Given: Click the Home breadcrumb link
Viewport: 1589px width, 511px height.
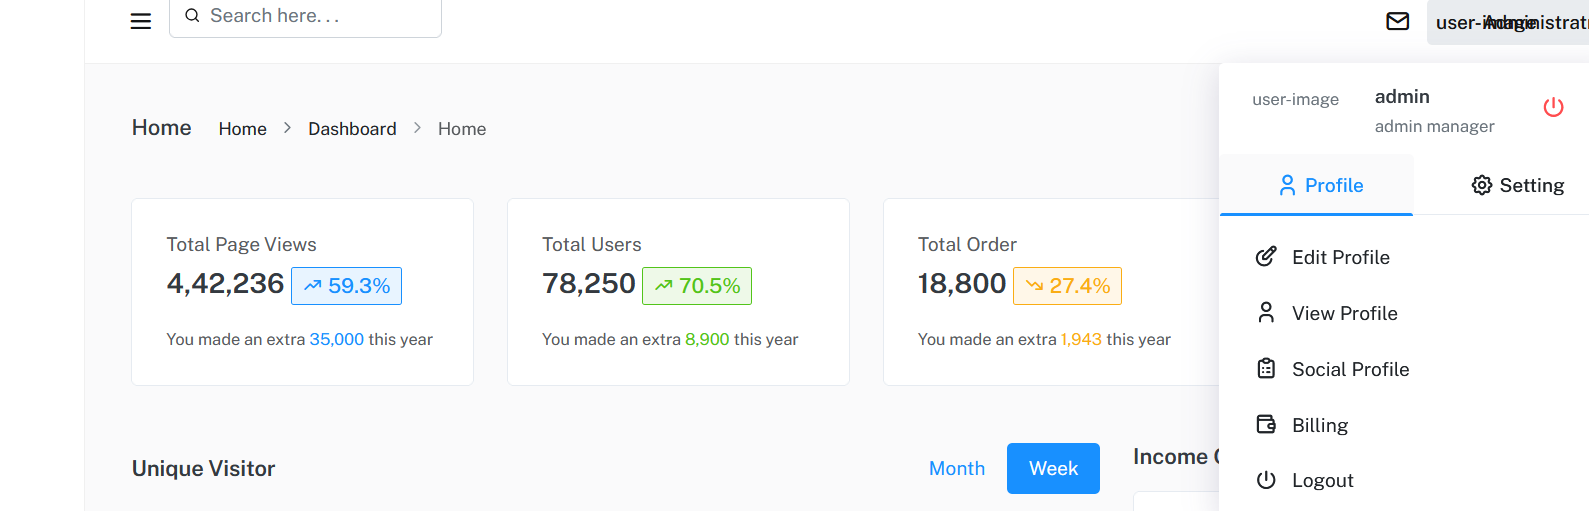Looking at the screenshot, I should [243, 129].
